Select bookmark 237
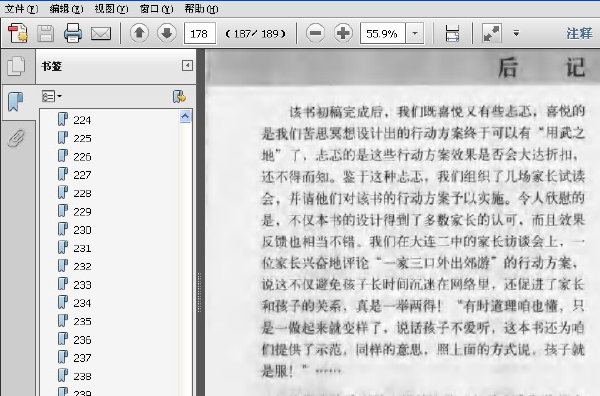The image size is (600, 396). [75, 358]
